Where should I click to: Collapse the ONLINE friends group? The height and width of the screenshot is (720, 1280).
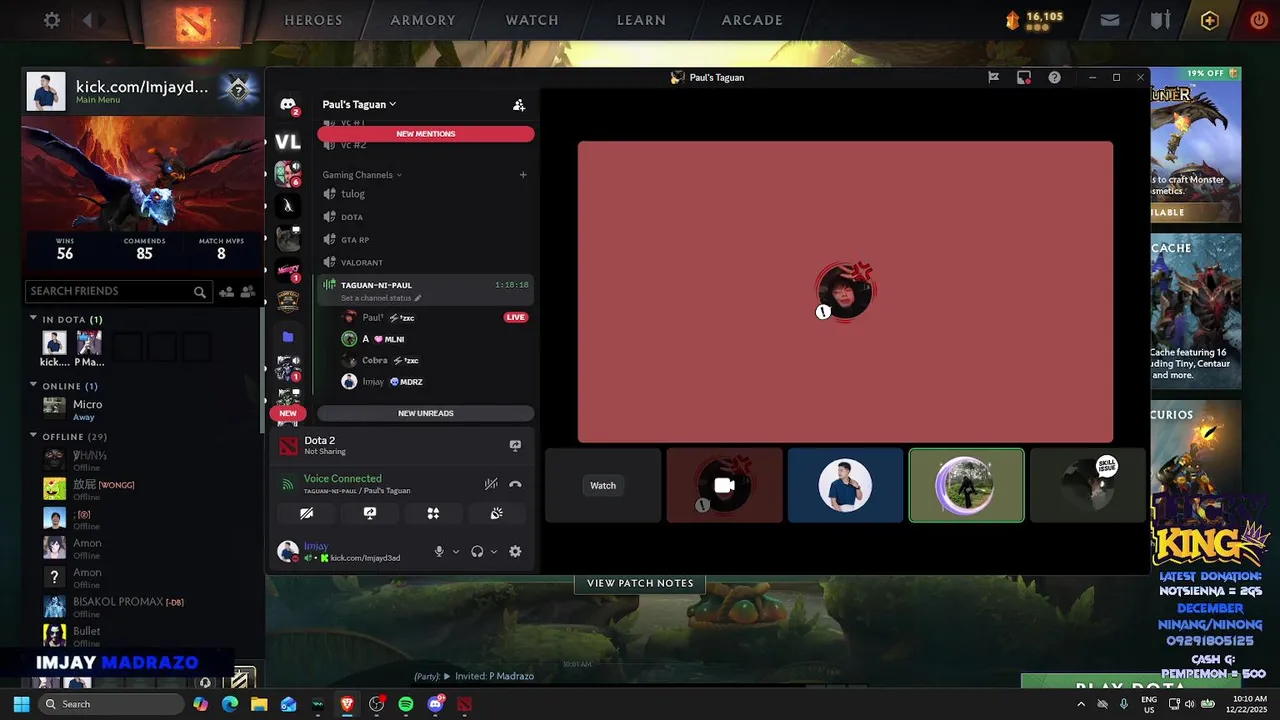click(x=33, y=386)
